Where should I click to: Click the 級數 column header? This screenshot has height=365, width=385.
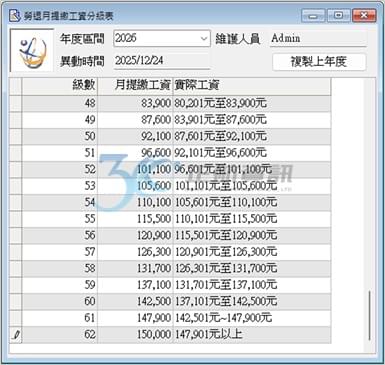point(60,86)
